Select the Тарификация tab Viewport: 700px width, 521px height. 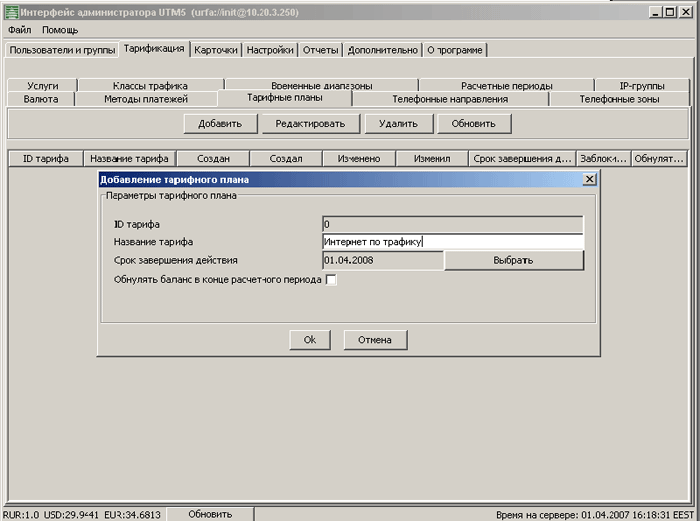pyautogui.click(x=154, y=49)
